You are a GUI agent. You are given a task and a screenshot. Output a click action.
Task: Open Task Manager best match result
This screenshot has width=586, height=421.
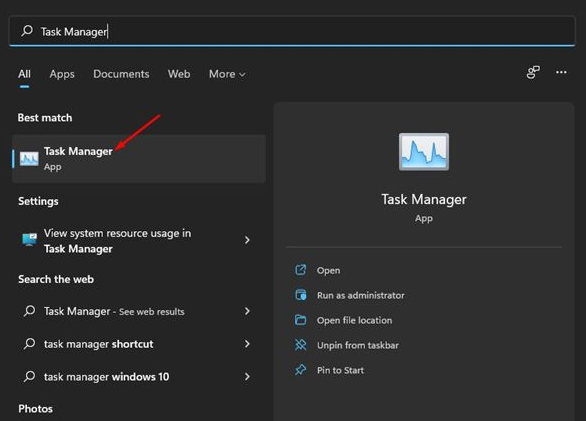tap(139, 159)
